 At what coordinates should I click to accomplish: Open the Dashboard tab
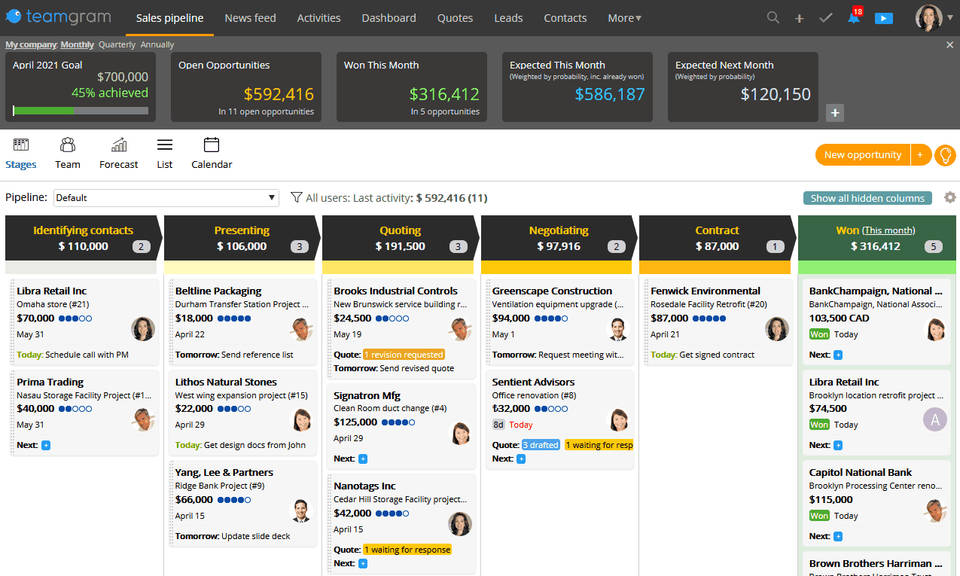point(389,18)
